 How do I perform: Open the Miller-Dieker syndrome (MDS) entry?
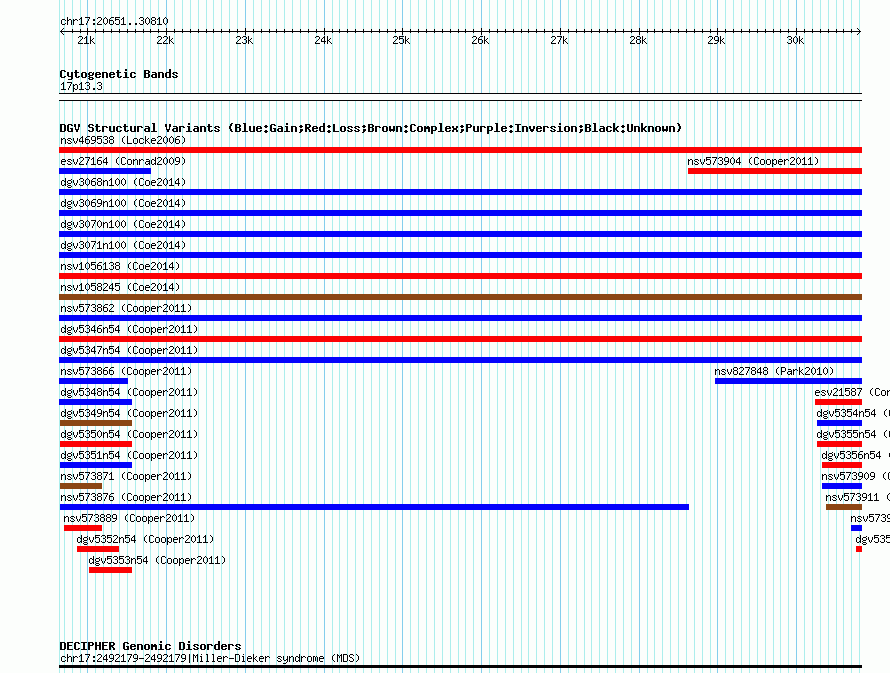tap(210, 658)
